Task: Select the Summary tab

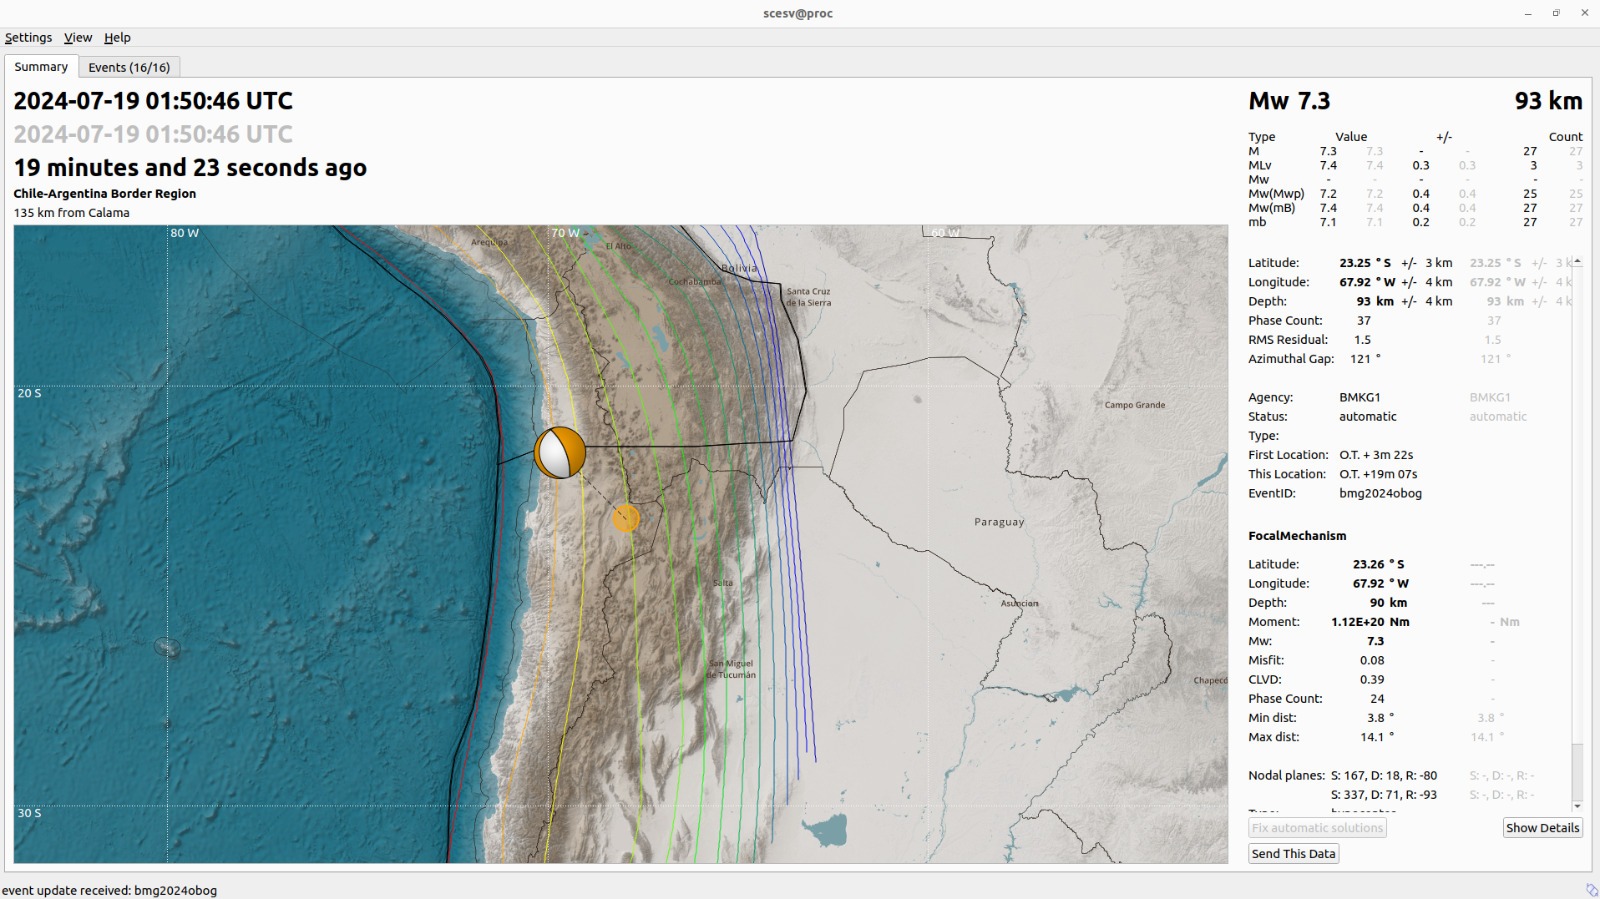Action: (41, 67)
